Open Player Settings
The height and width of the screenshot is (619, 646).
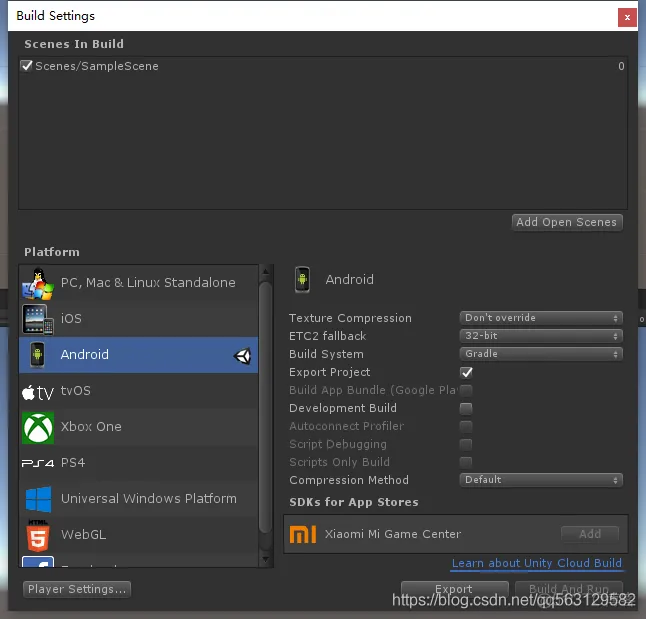click(x=77, y=589)
